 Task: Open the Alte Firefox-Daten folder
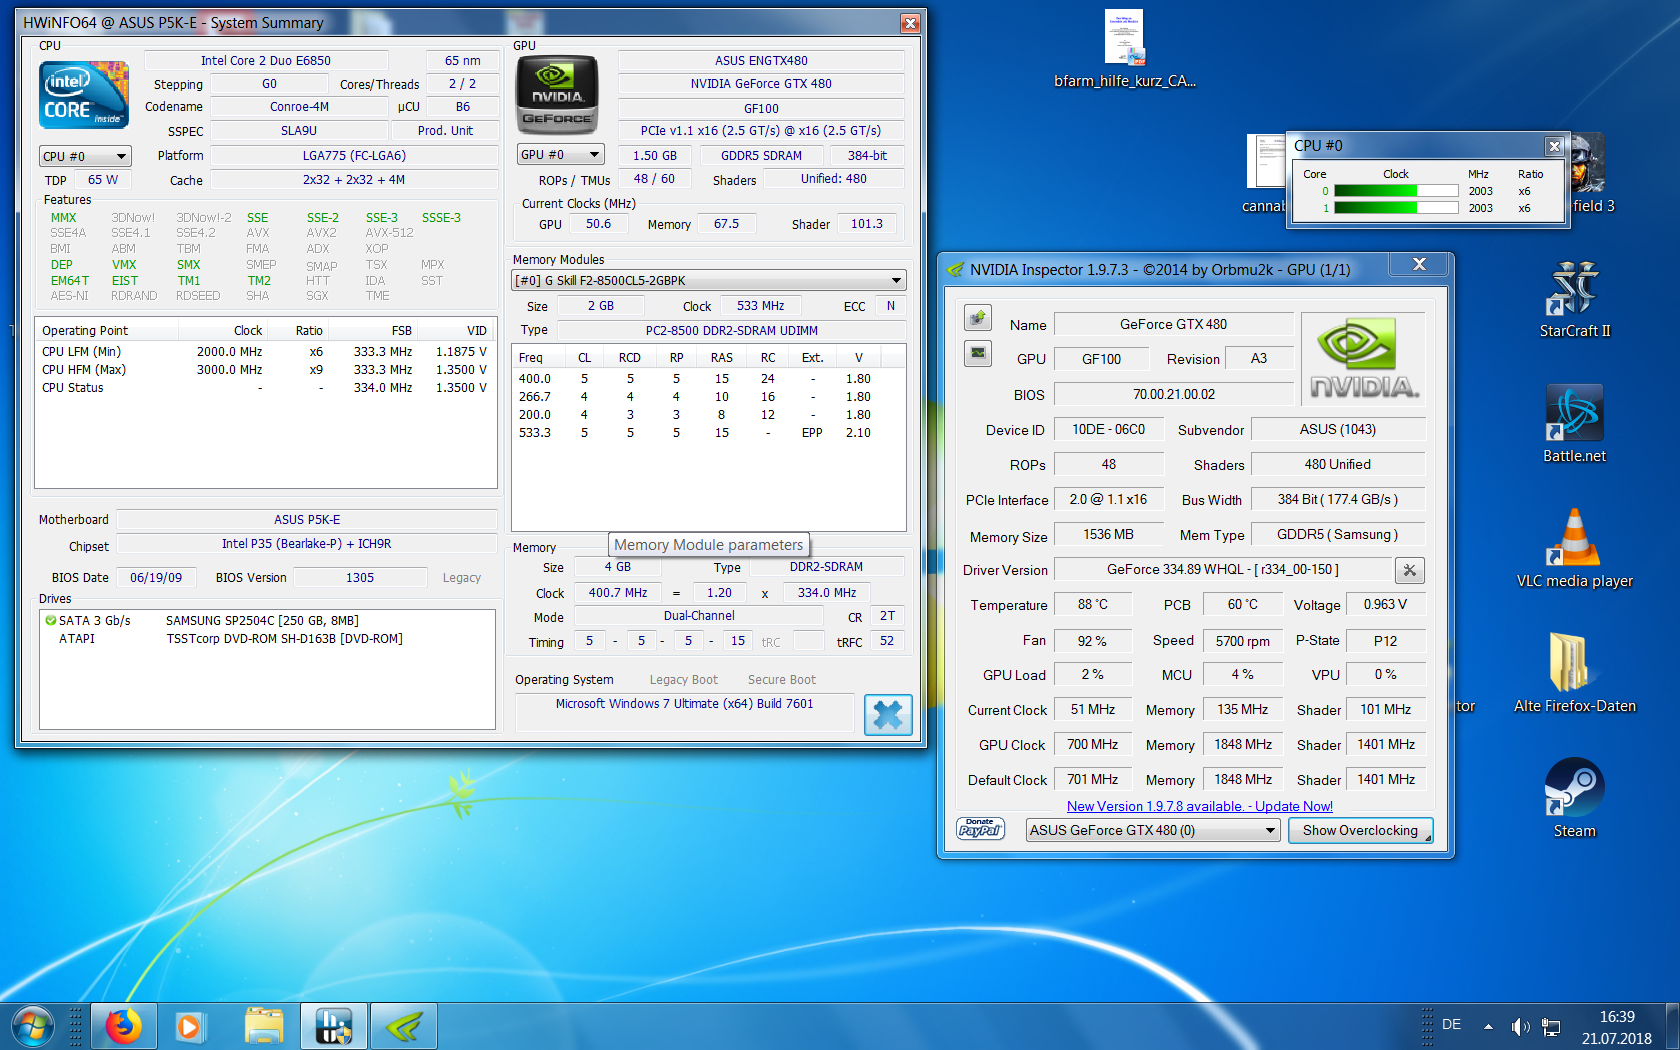[1575, 675]
